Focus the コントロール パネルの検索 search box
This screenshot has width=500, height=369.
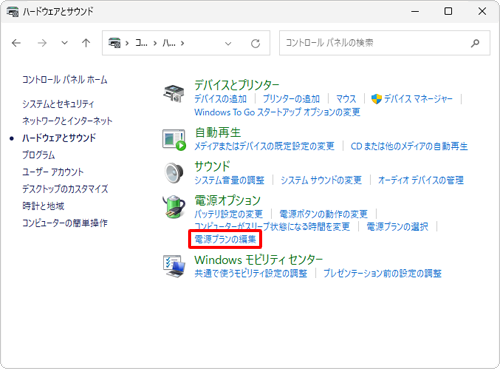[385, 43]
